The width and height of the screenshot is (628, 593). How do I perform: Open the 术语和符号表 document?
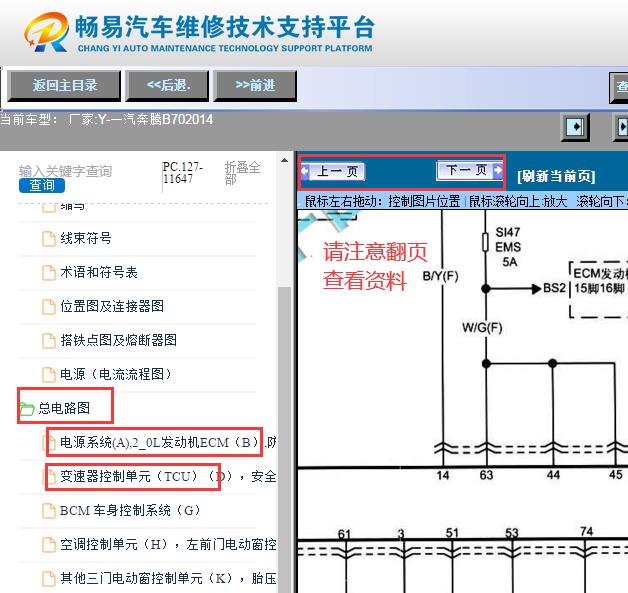click(x=99, y=272)
